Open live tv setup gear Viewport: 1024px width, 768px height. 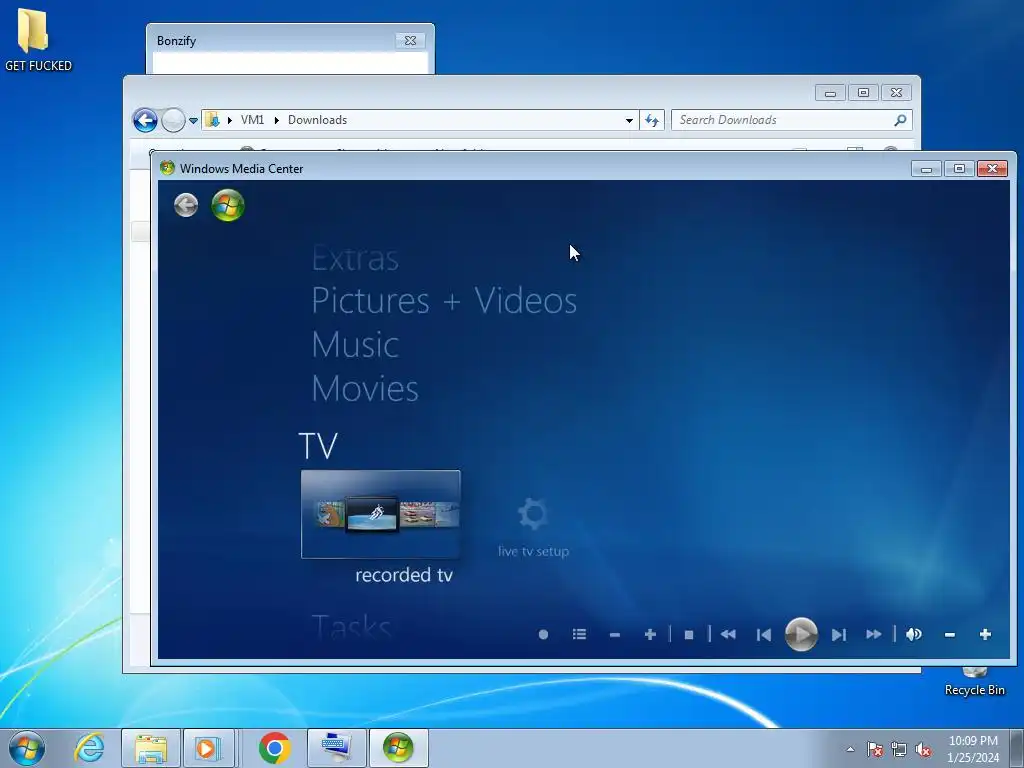click(x=533, y=515)
